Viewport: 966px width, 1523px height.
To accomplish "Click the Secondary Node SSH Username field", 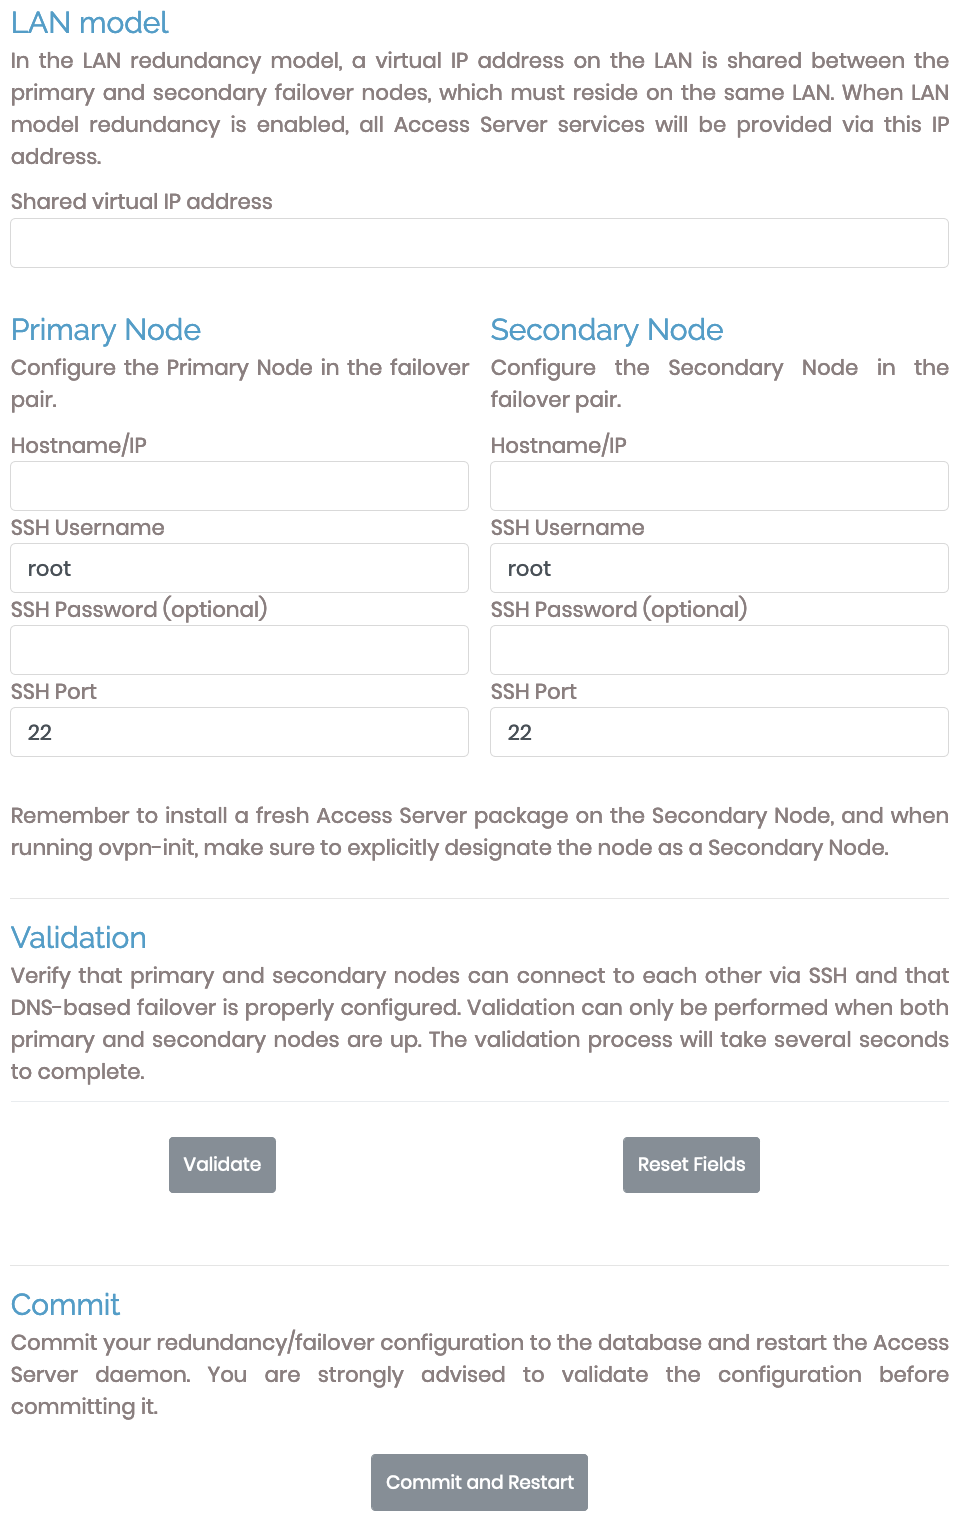I will (719, 568).
